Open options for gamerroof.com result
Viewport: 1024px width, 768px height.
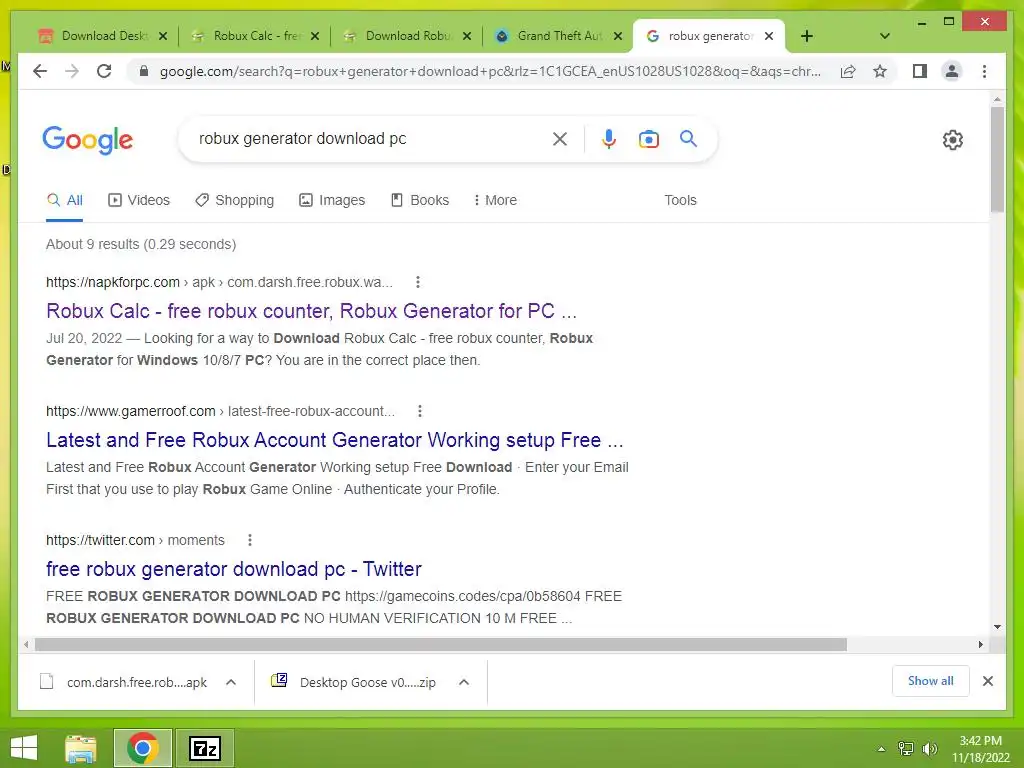pos(420,411)
